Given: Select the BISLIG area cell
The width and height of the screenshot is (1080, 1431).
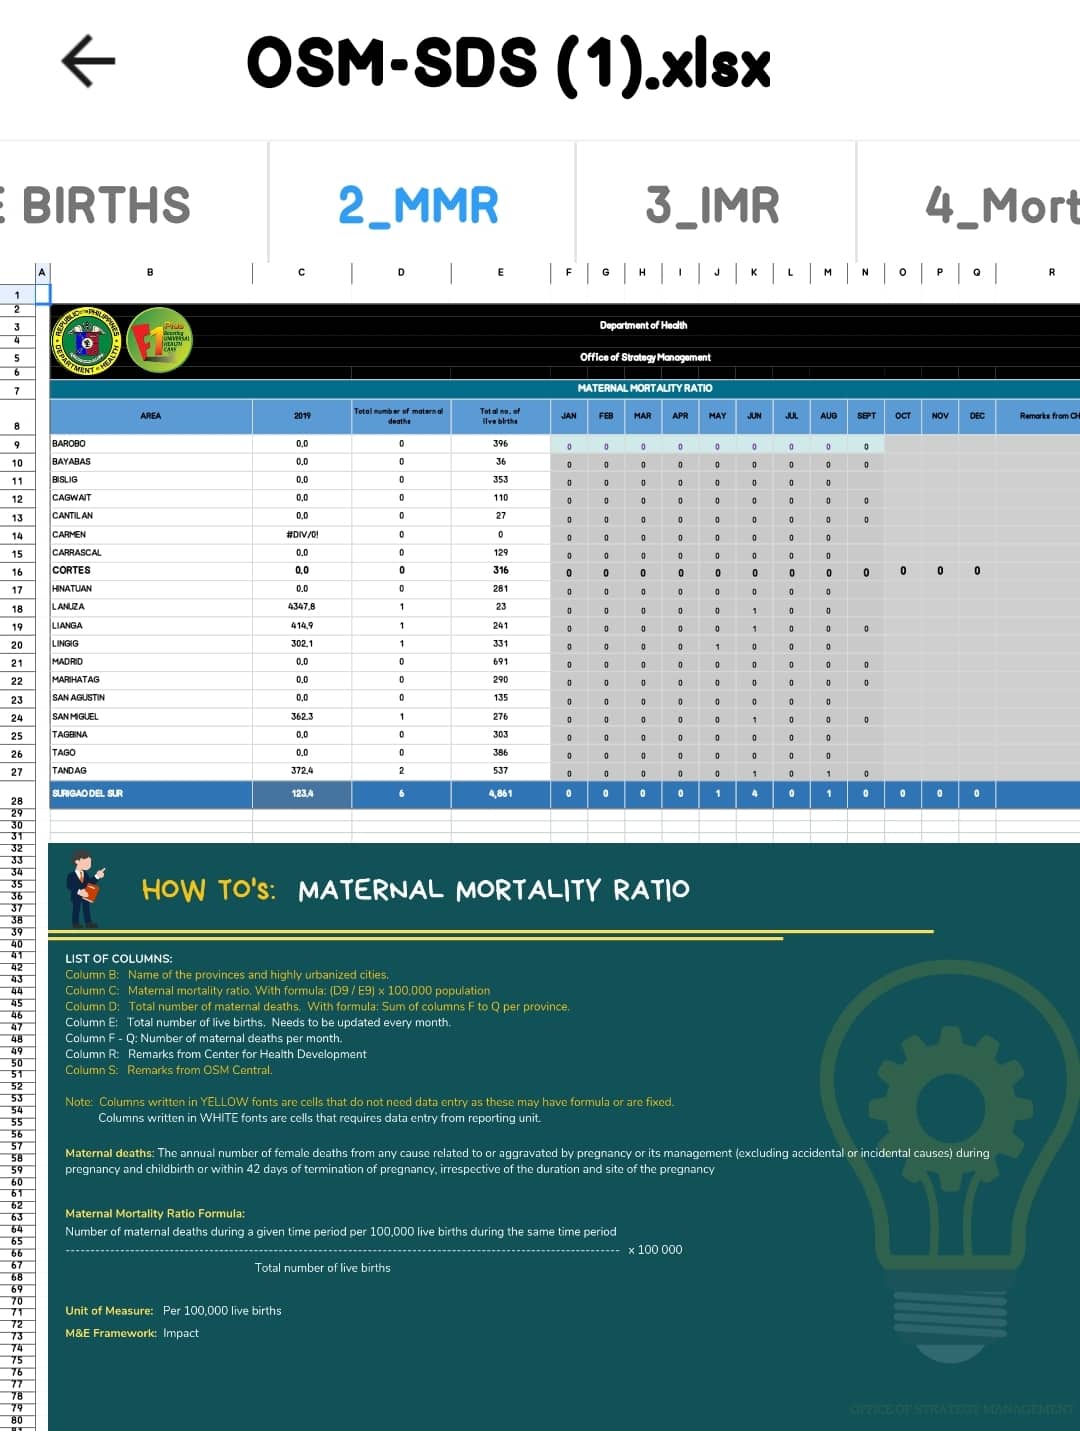Looking at the screenshot, I should pos(151,479).
